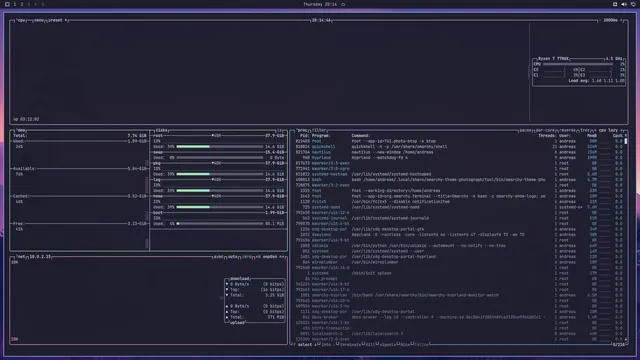The width and height of the screenshot is (640, 360).
Task: Toggle sync in the net box
Action: (x=219, y=257)
